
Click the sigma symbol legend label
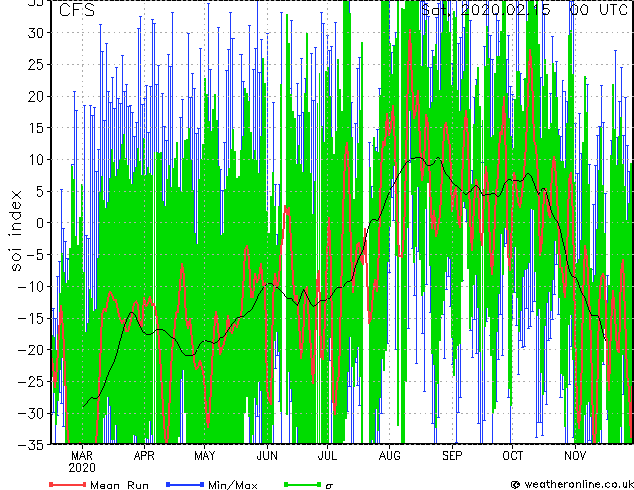click(x=329, y=486)
